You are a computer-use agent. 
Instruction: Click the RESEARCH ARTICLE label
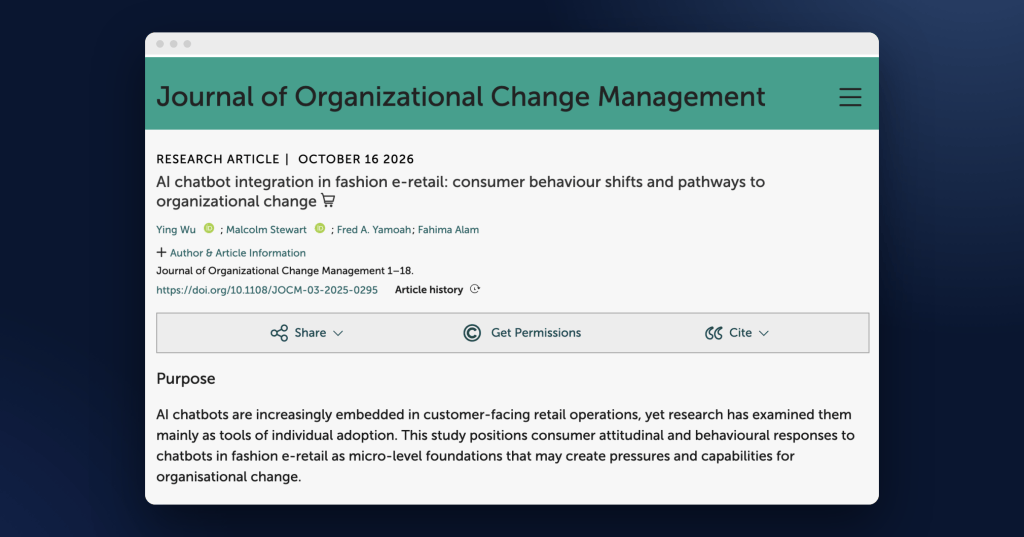(217, 159)
